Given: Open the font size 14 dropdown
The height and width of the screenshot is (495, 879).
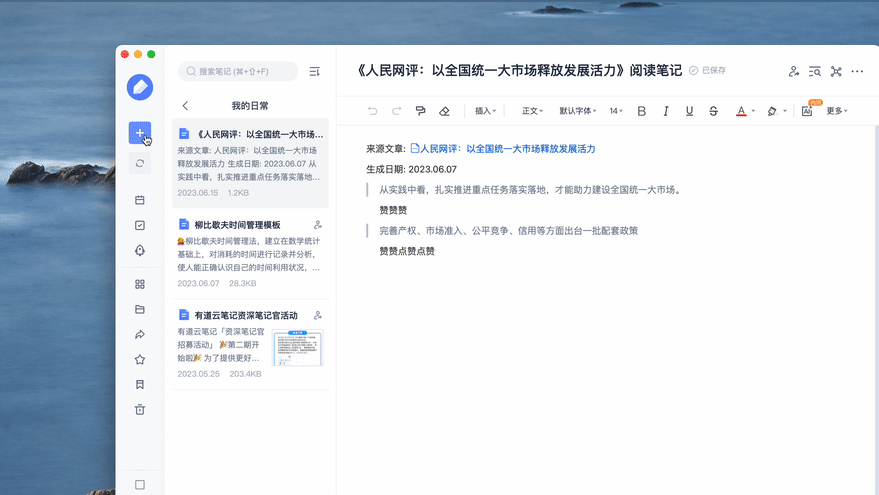Looking at the screenshot, I should (616, 111).
